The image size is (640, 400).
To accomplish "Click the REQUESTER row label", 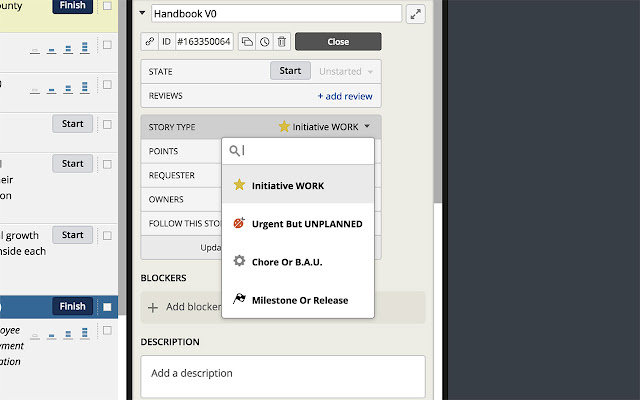I will pos(171,176).
